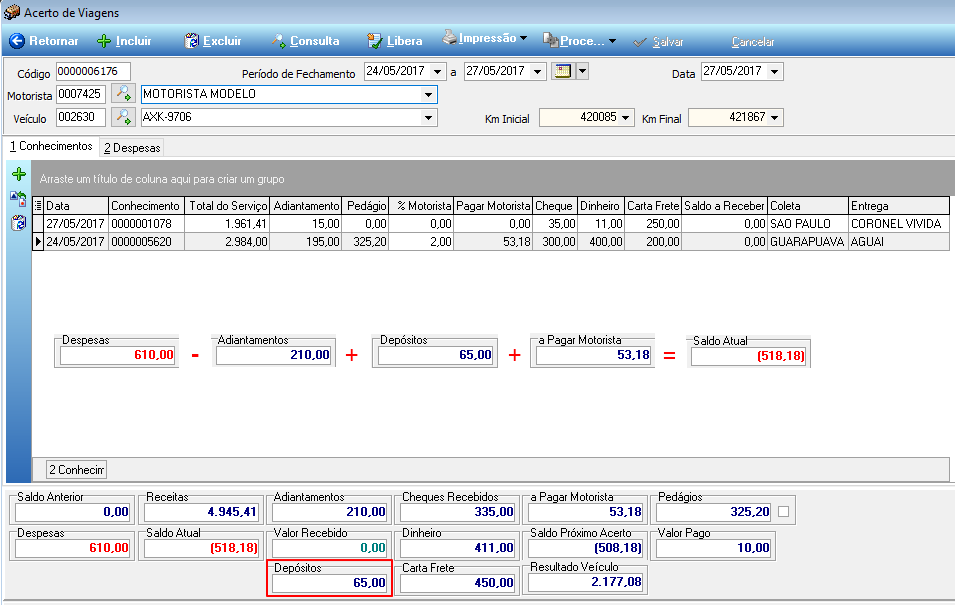955x605 pixels.
Task: Click the sidebar delete-row trash icon
Action: (19, 223)
